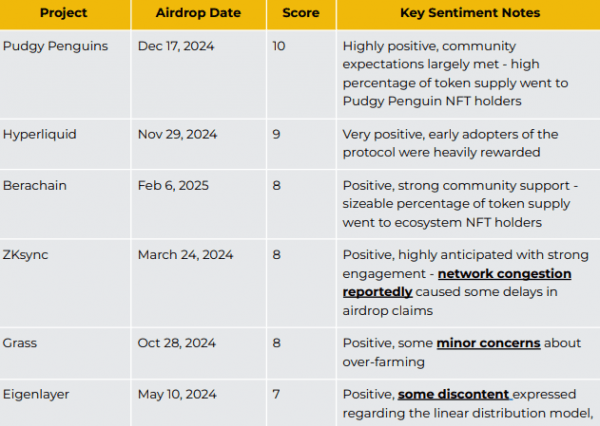The height and width of the screenshot is (426, 600).
Task: Select the Airdrop Date column header
Action: tap(198, 13)
